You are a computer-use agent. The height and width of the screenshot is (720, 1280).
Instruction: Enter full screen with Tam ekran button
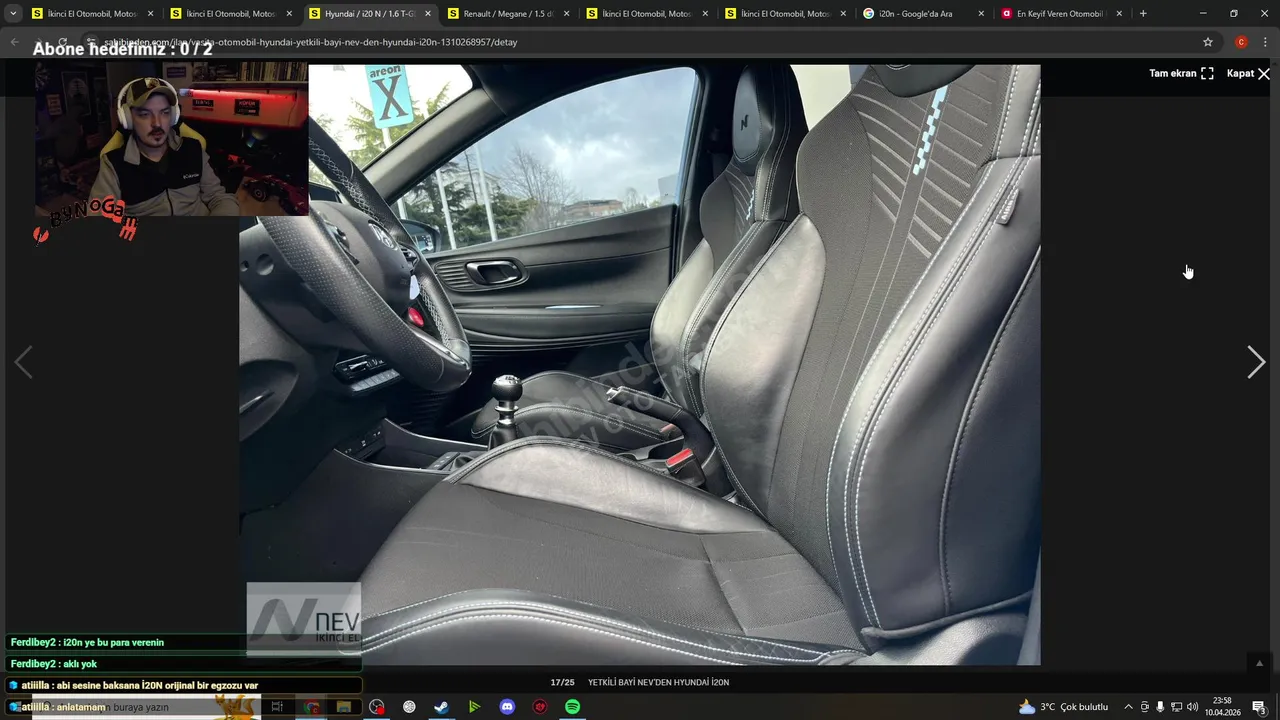point(1181,73)
